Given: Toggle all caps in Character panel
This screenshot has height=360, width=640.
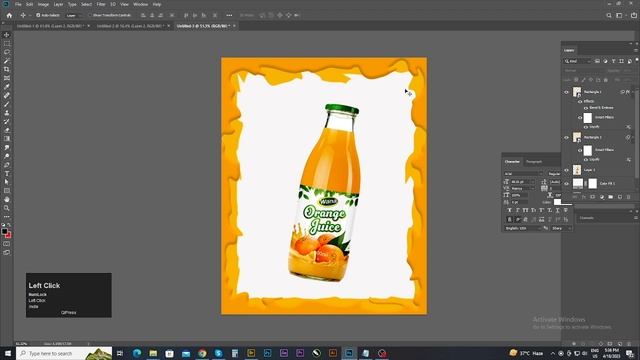Looking at the screenshot, I should click(525, 210).
